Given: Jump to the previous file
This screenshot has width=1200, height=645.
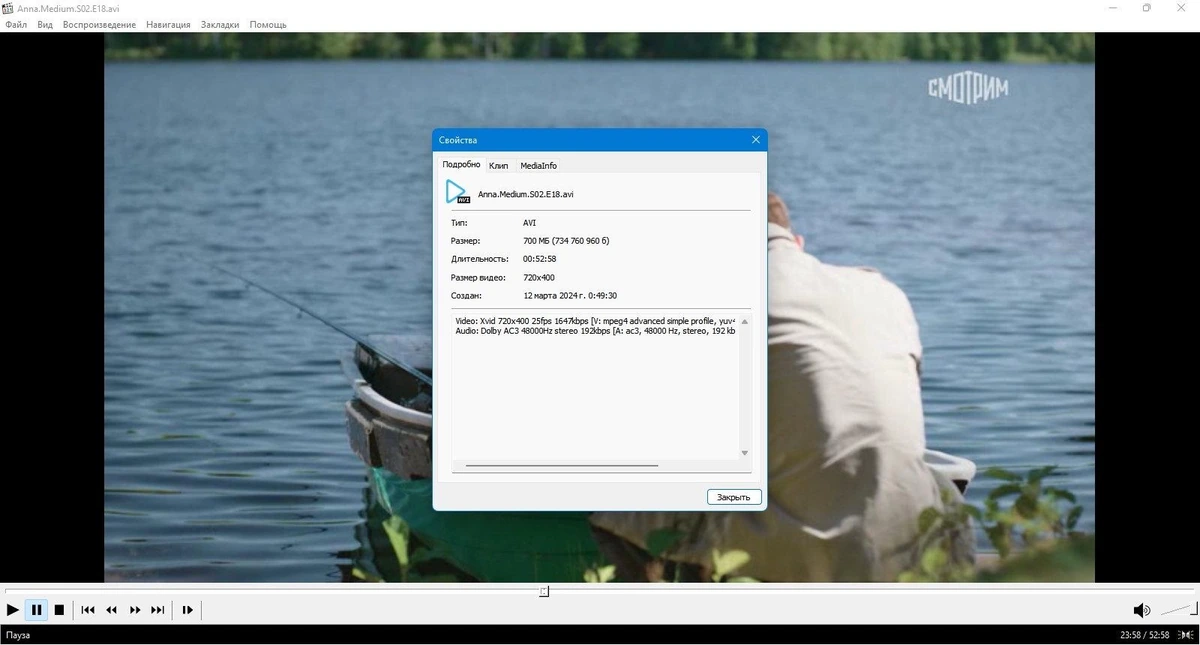Looking at the screenshot, I should pos(88,609).
